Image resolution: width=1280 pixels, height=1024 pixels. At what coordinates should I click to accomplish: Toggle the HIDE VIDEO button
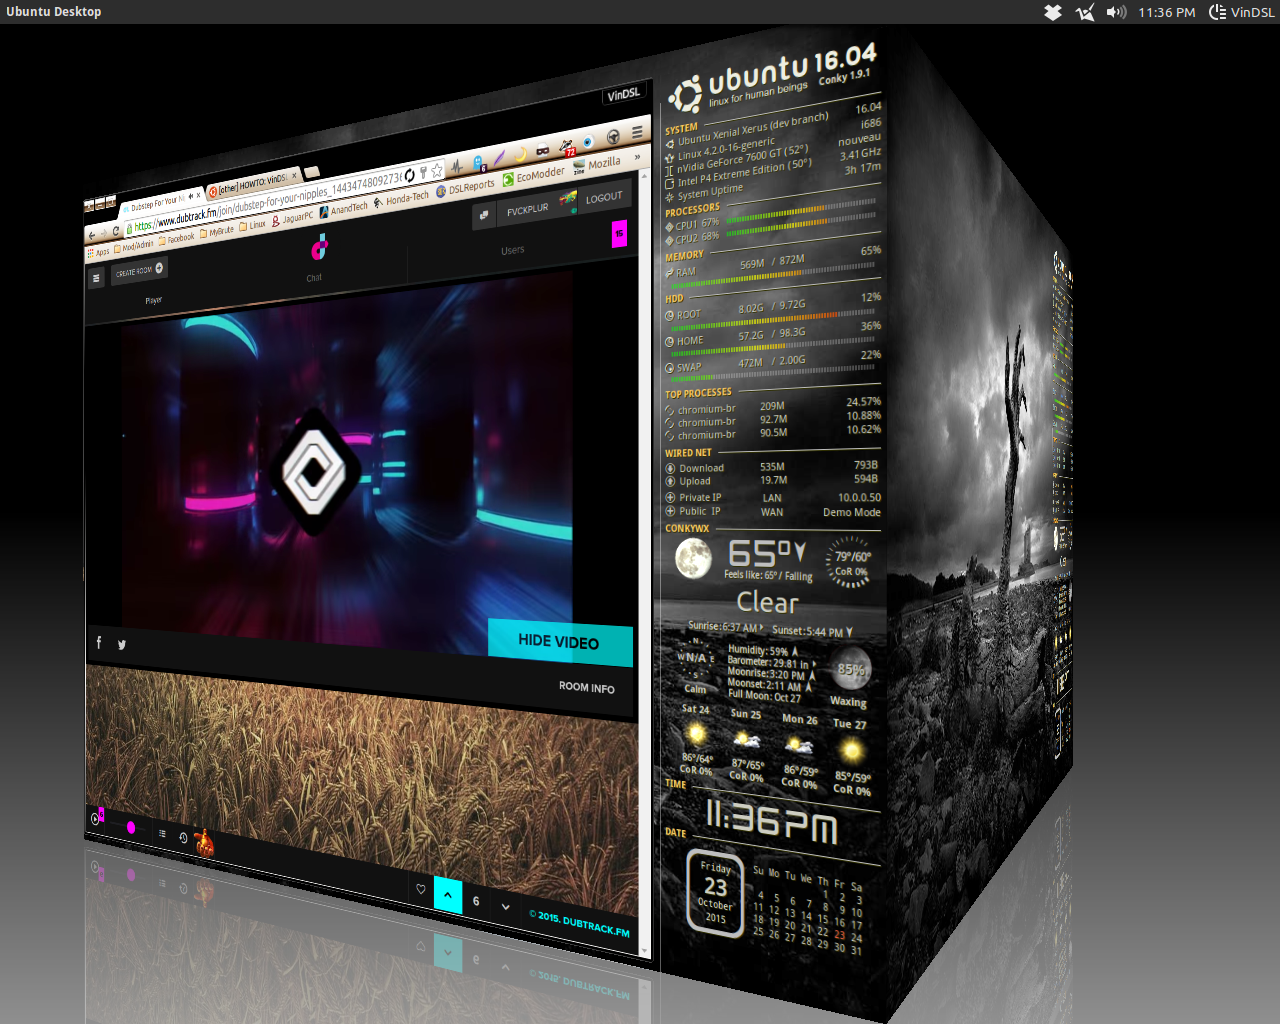coord(560,642)
